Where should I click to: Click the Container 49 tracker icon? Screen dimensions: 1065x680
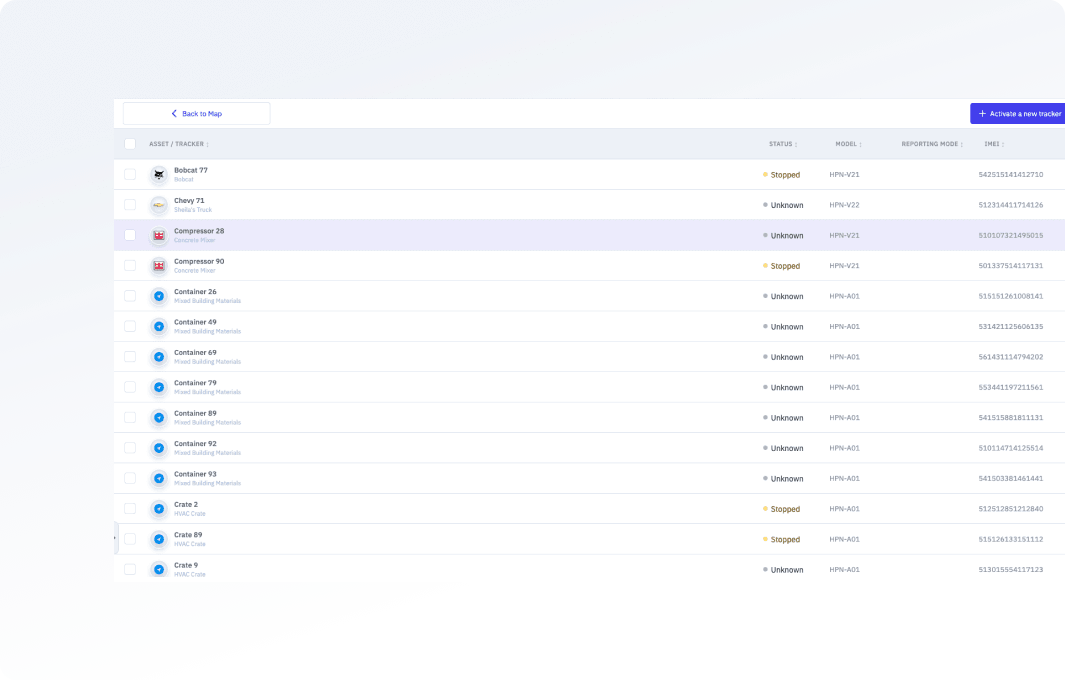(x=159, y=327)
